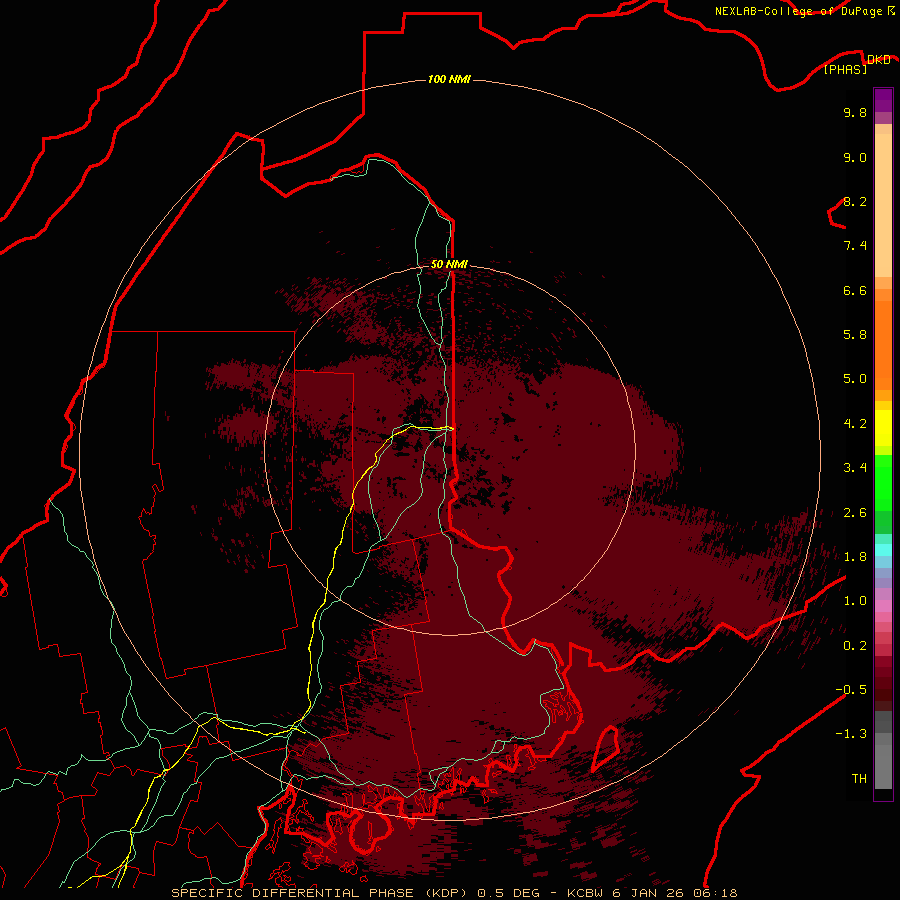This screenshot has width=900, height=900.
Task: Click the 1.8 legend value
Action: click(x=855, y=557)
